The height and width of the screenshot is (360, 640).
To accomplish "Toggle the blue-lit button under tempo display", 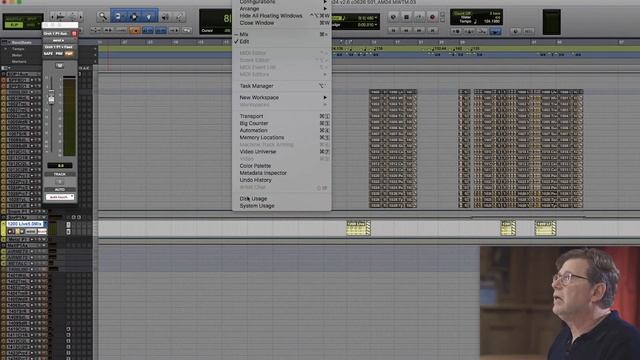I will pos(496,31).
